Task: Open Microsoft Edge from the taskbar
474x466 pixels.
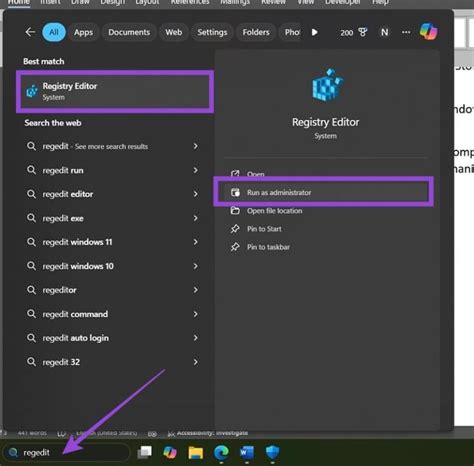Action: (221, 452)
